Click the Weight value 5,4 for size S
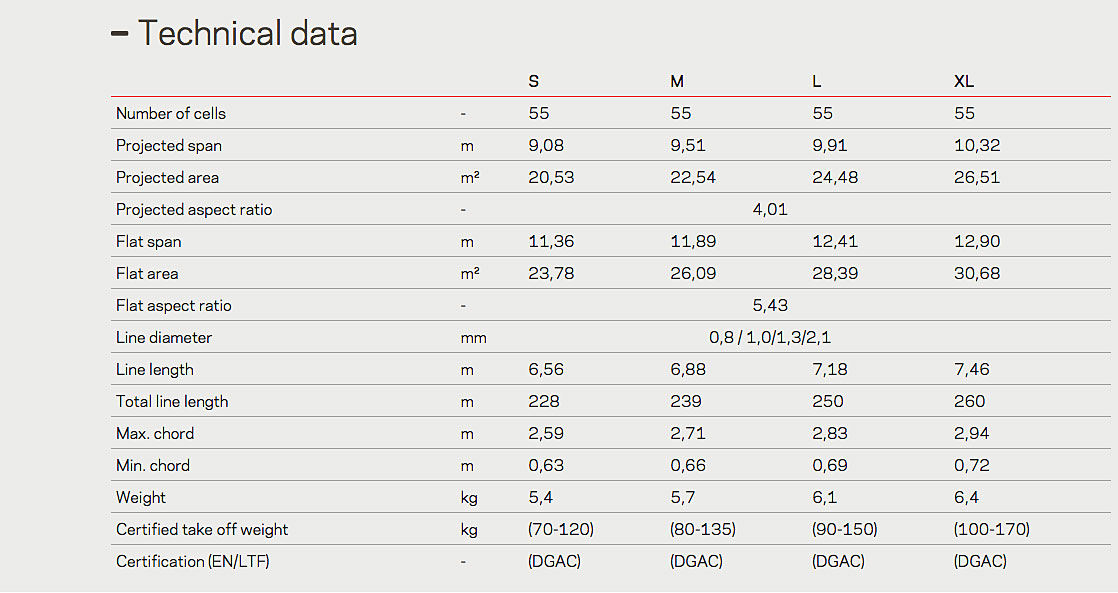 coord(540,497)
